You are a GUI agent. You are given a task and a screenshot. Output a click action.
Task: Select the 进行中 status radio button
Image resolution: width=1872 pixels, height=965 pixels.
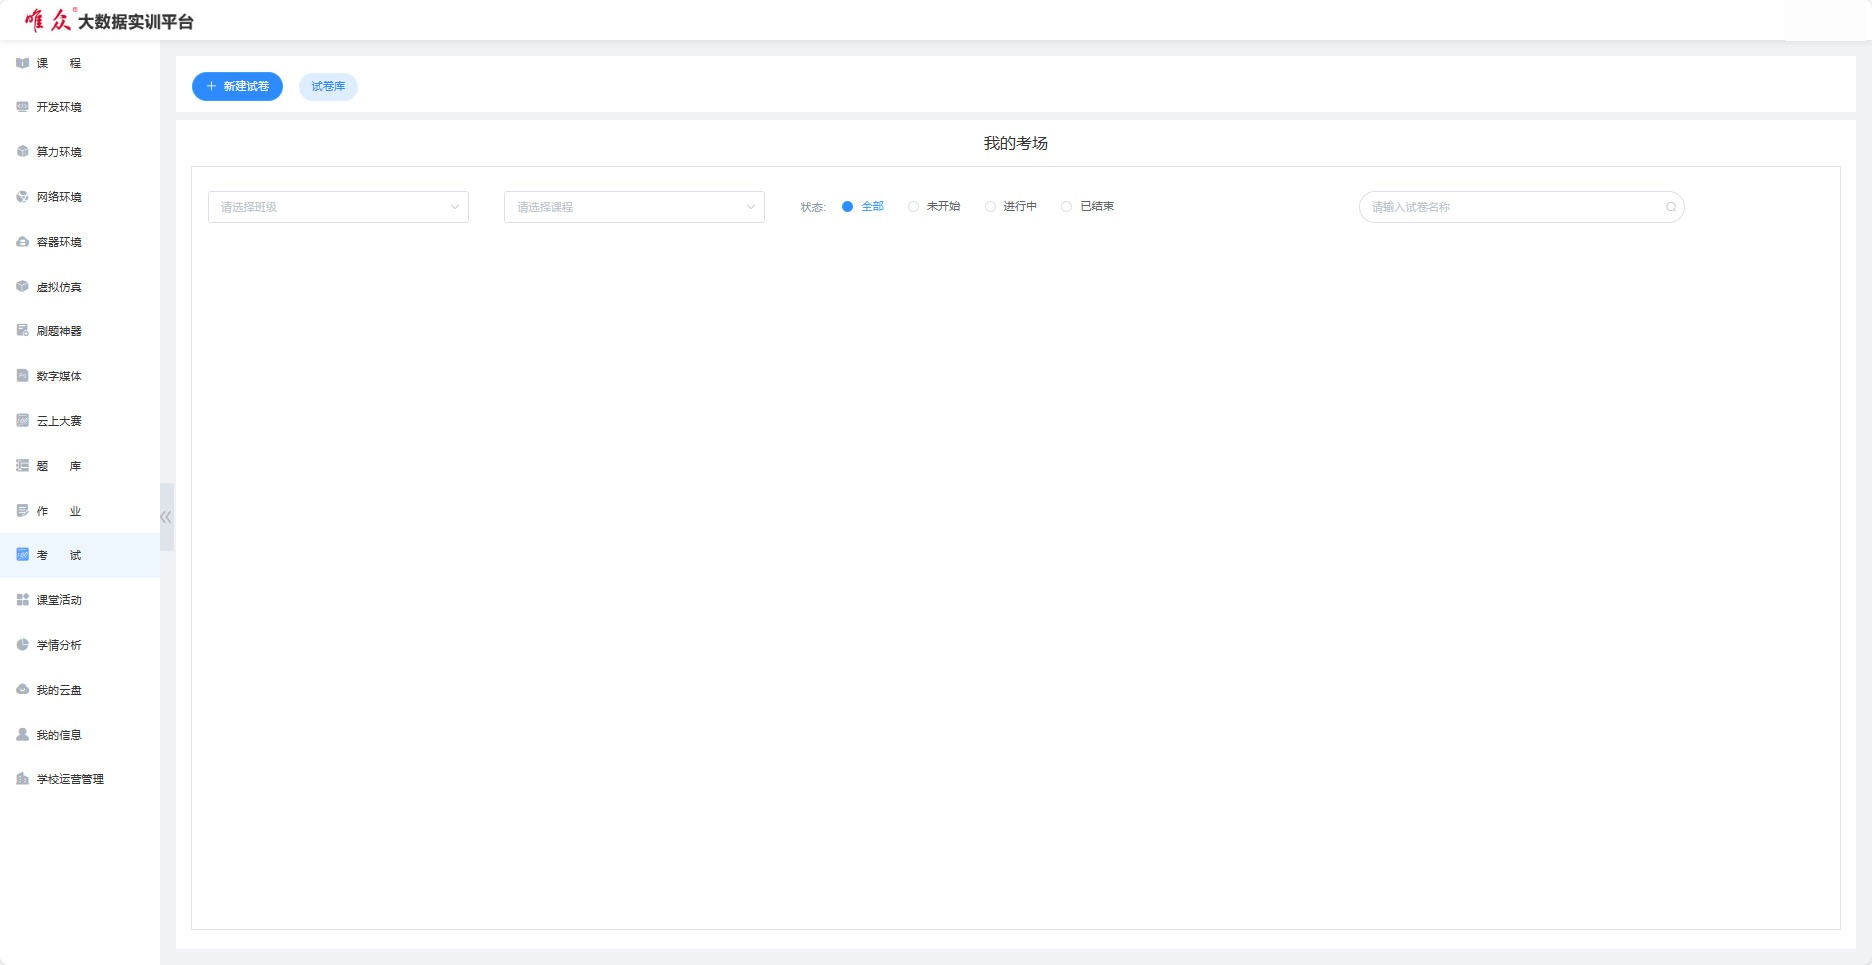coord(990,207)
